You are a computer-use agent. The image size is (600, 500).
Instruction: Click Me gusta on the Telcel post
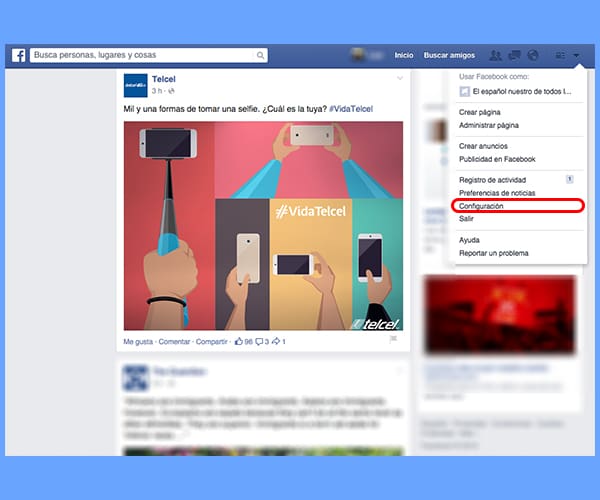(138, 342)
